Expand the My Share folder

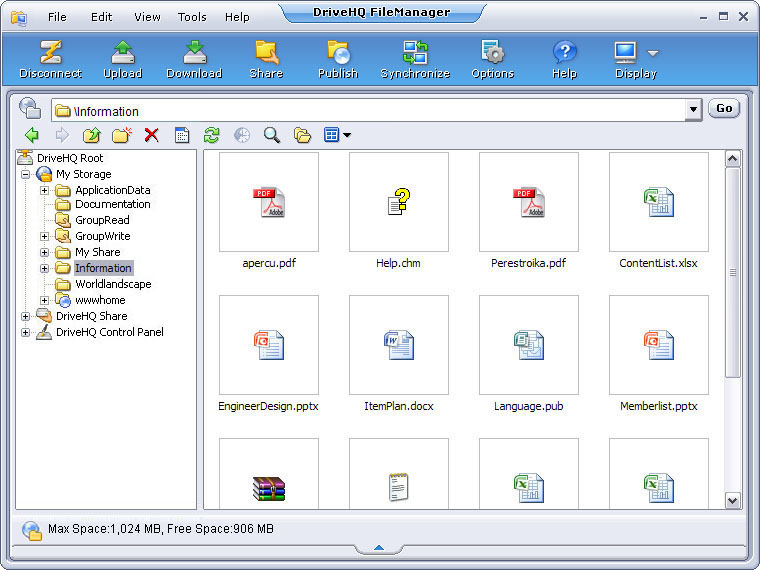click(x=44, y=253)
